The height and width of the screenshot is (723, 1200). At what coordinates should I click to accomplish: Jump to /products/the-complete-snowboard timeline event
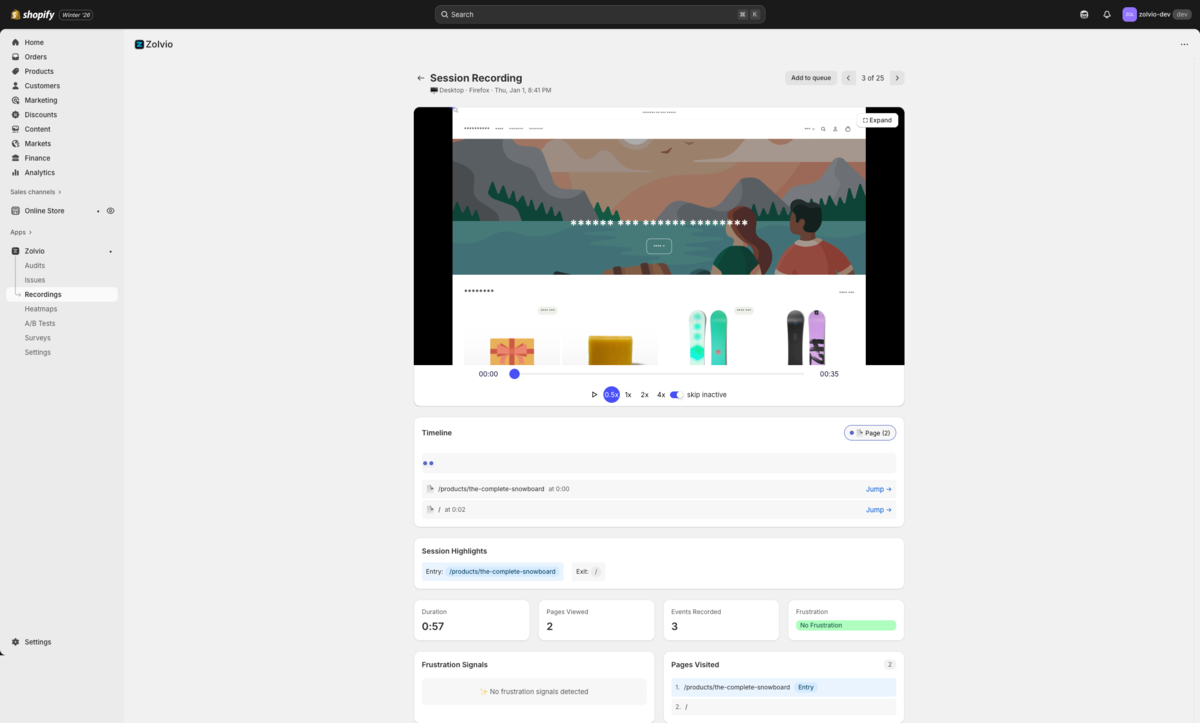877,488
